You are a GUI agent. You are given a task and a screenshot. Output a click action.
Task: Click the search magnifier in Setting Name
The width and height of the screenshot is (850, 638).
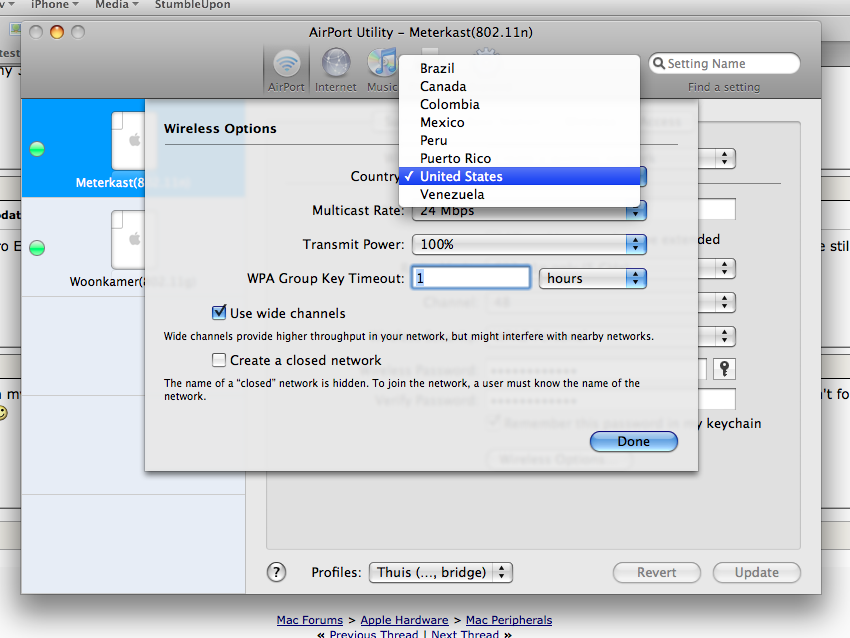point(659,63)
